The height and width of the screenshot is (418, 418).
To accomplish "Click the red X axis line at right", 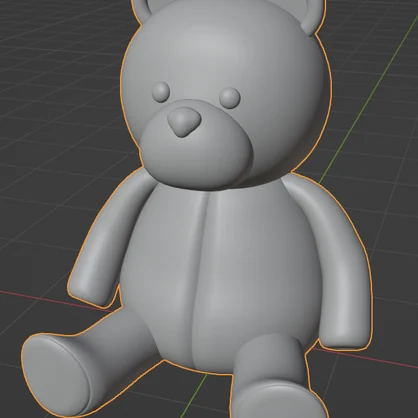I will (367, 358).
